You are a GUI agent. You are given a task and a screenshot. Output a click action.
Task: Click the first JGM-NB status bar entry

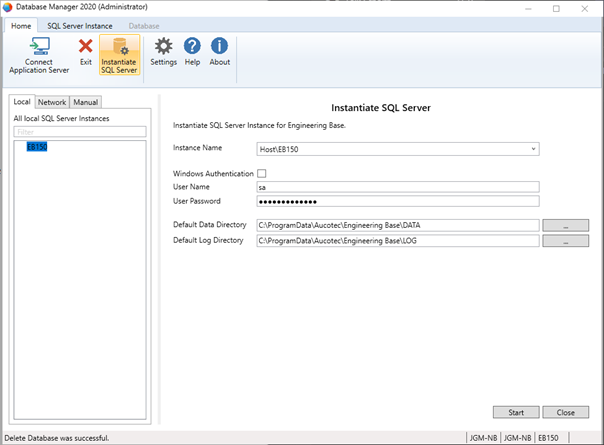pyautogui.click(x=483, y=438)
